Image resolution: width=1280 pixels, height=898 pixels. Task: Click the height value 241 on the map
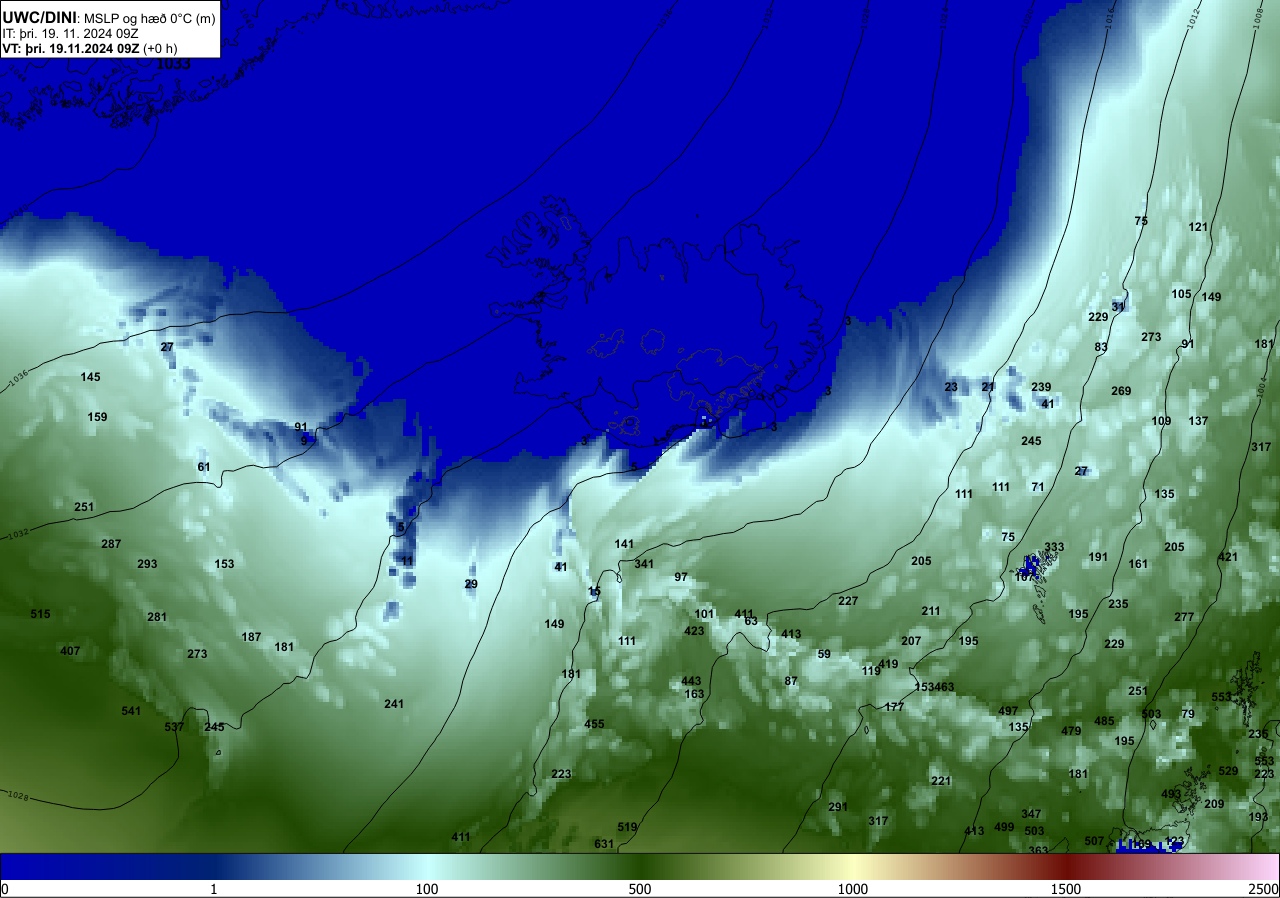pos(394,704)
